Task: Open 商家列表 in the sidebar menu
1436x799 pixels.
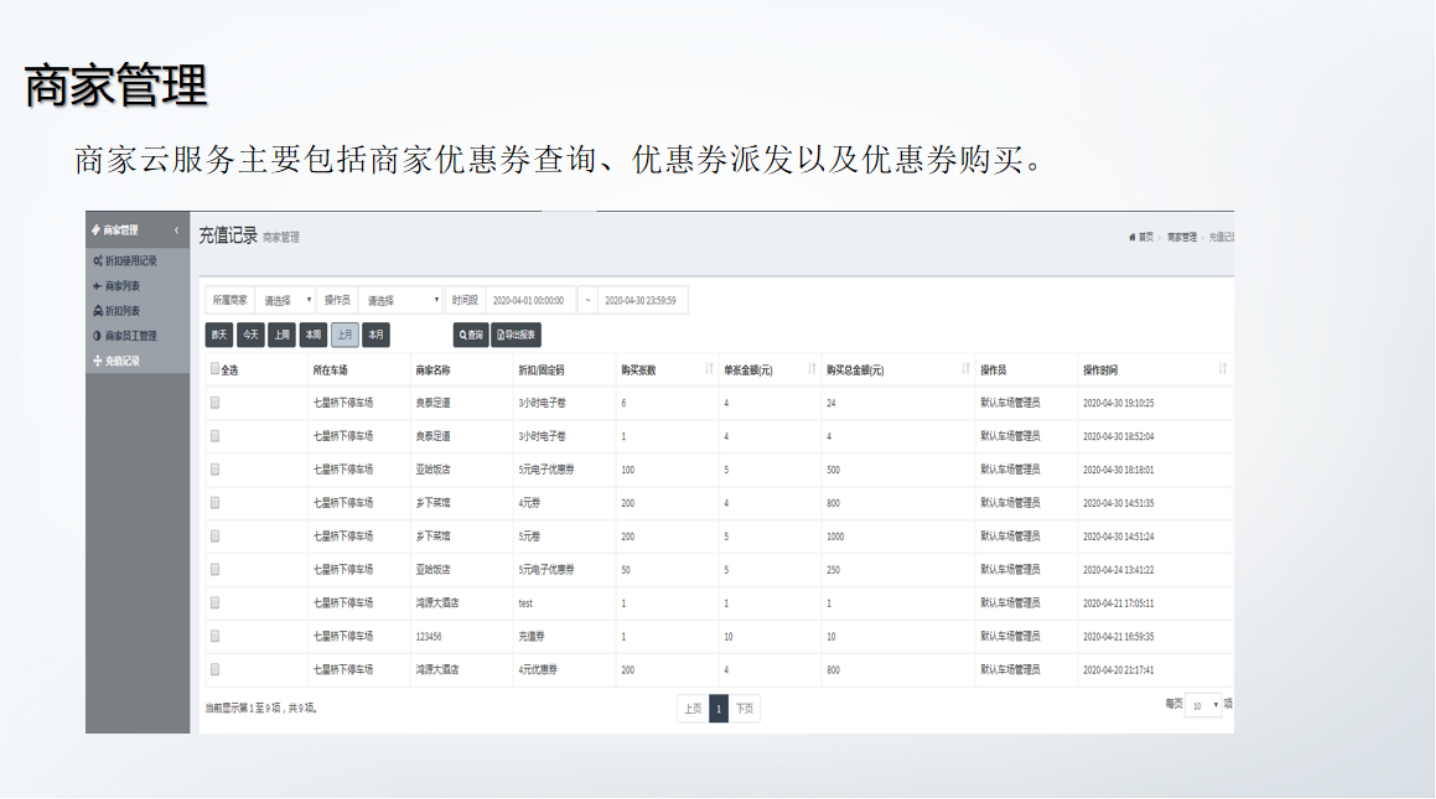Action: click(x=122, y=286)
